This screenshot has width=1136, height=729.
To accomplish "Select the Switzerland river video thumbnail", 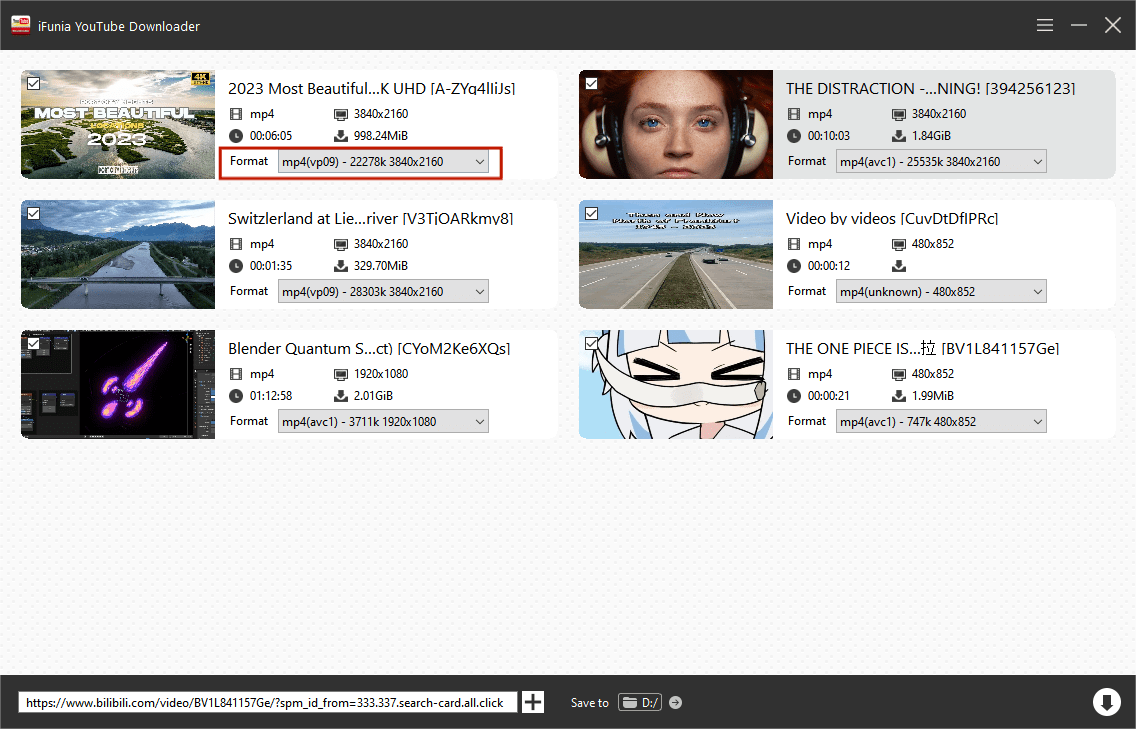I will (x=118, y=254).
